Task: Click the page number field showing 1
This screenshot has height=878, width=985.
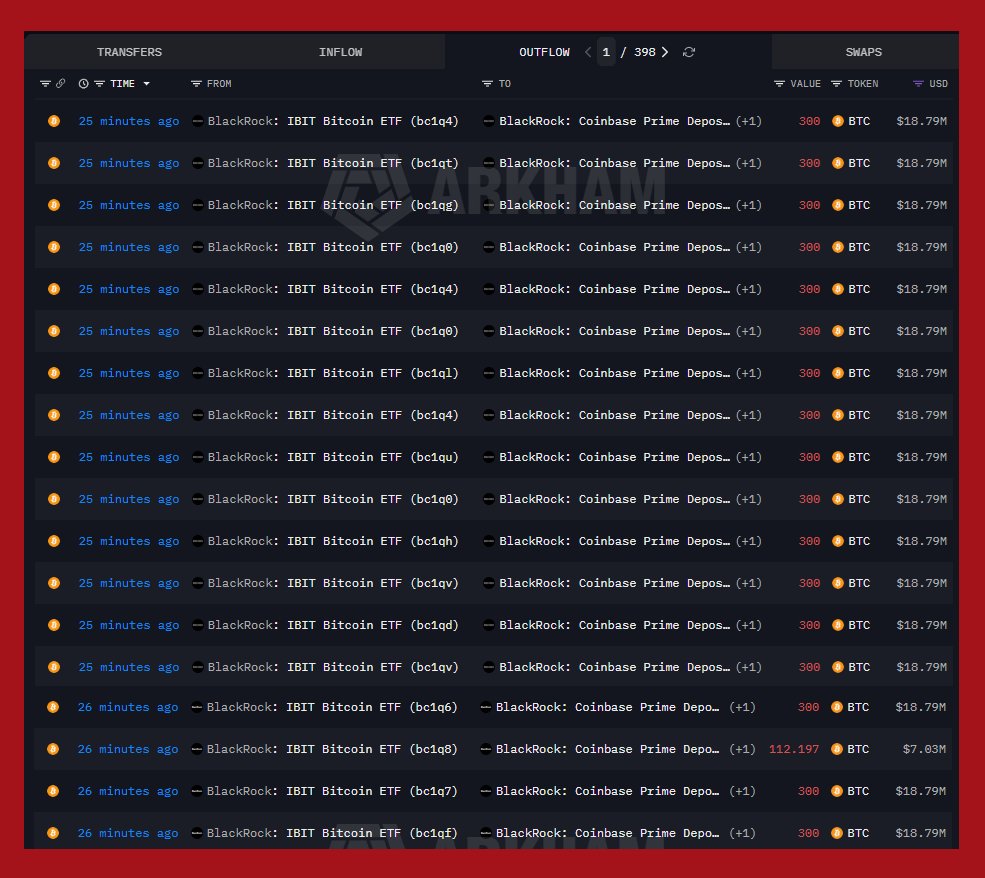Action: tap(606, 52)
